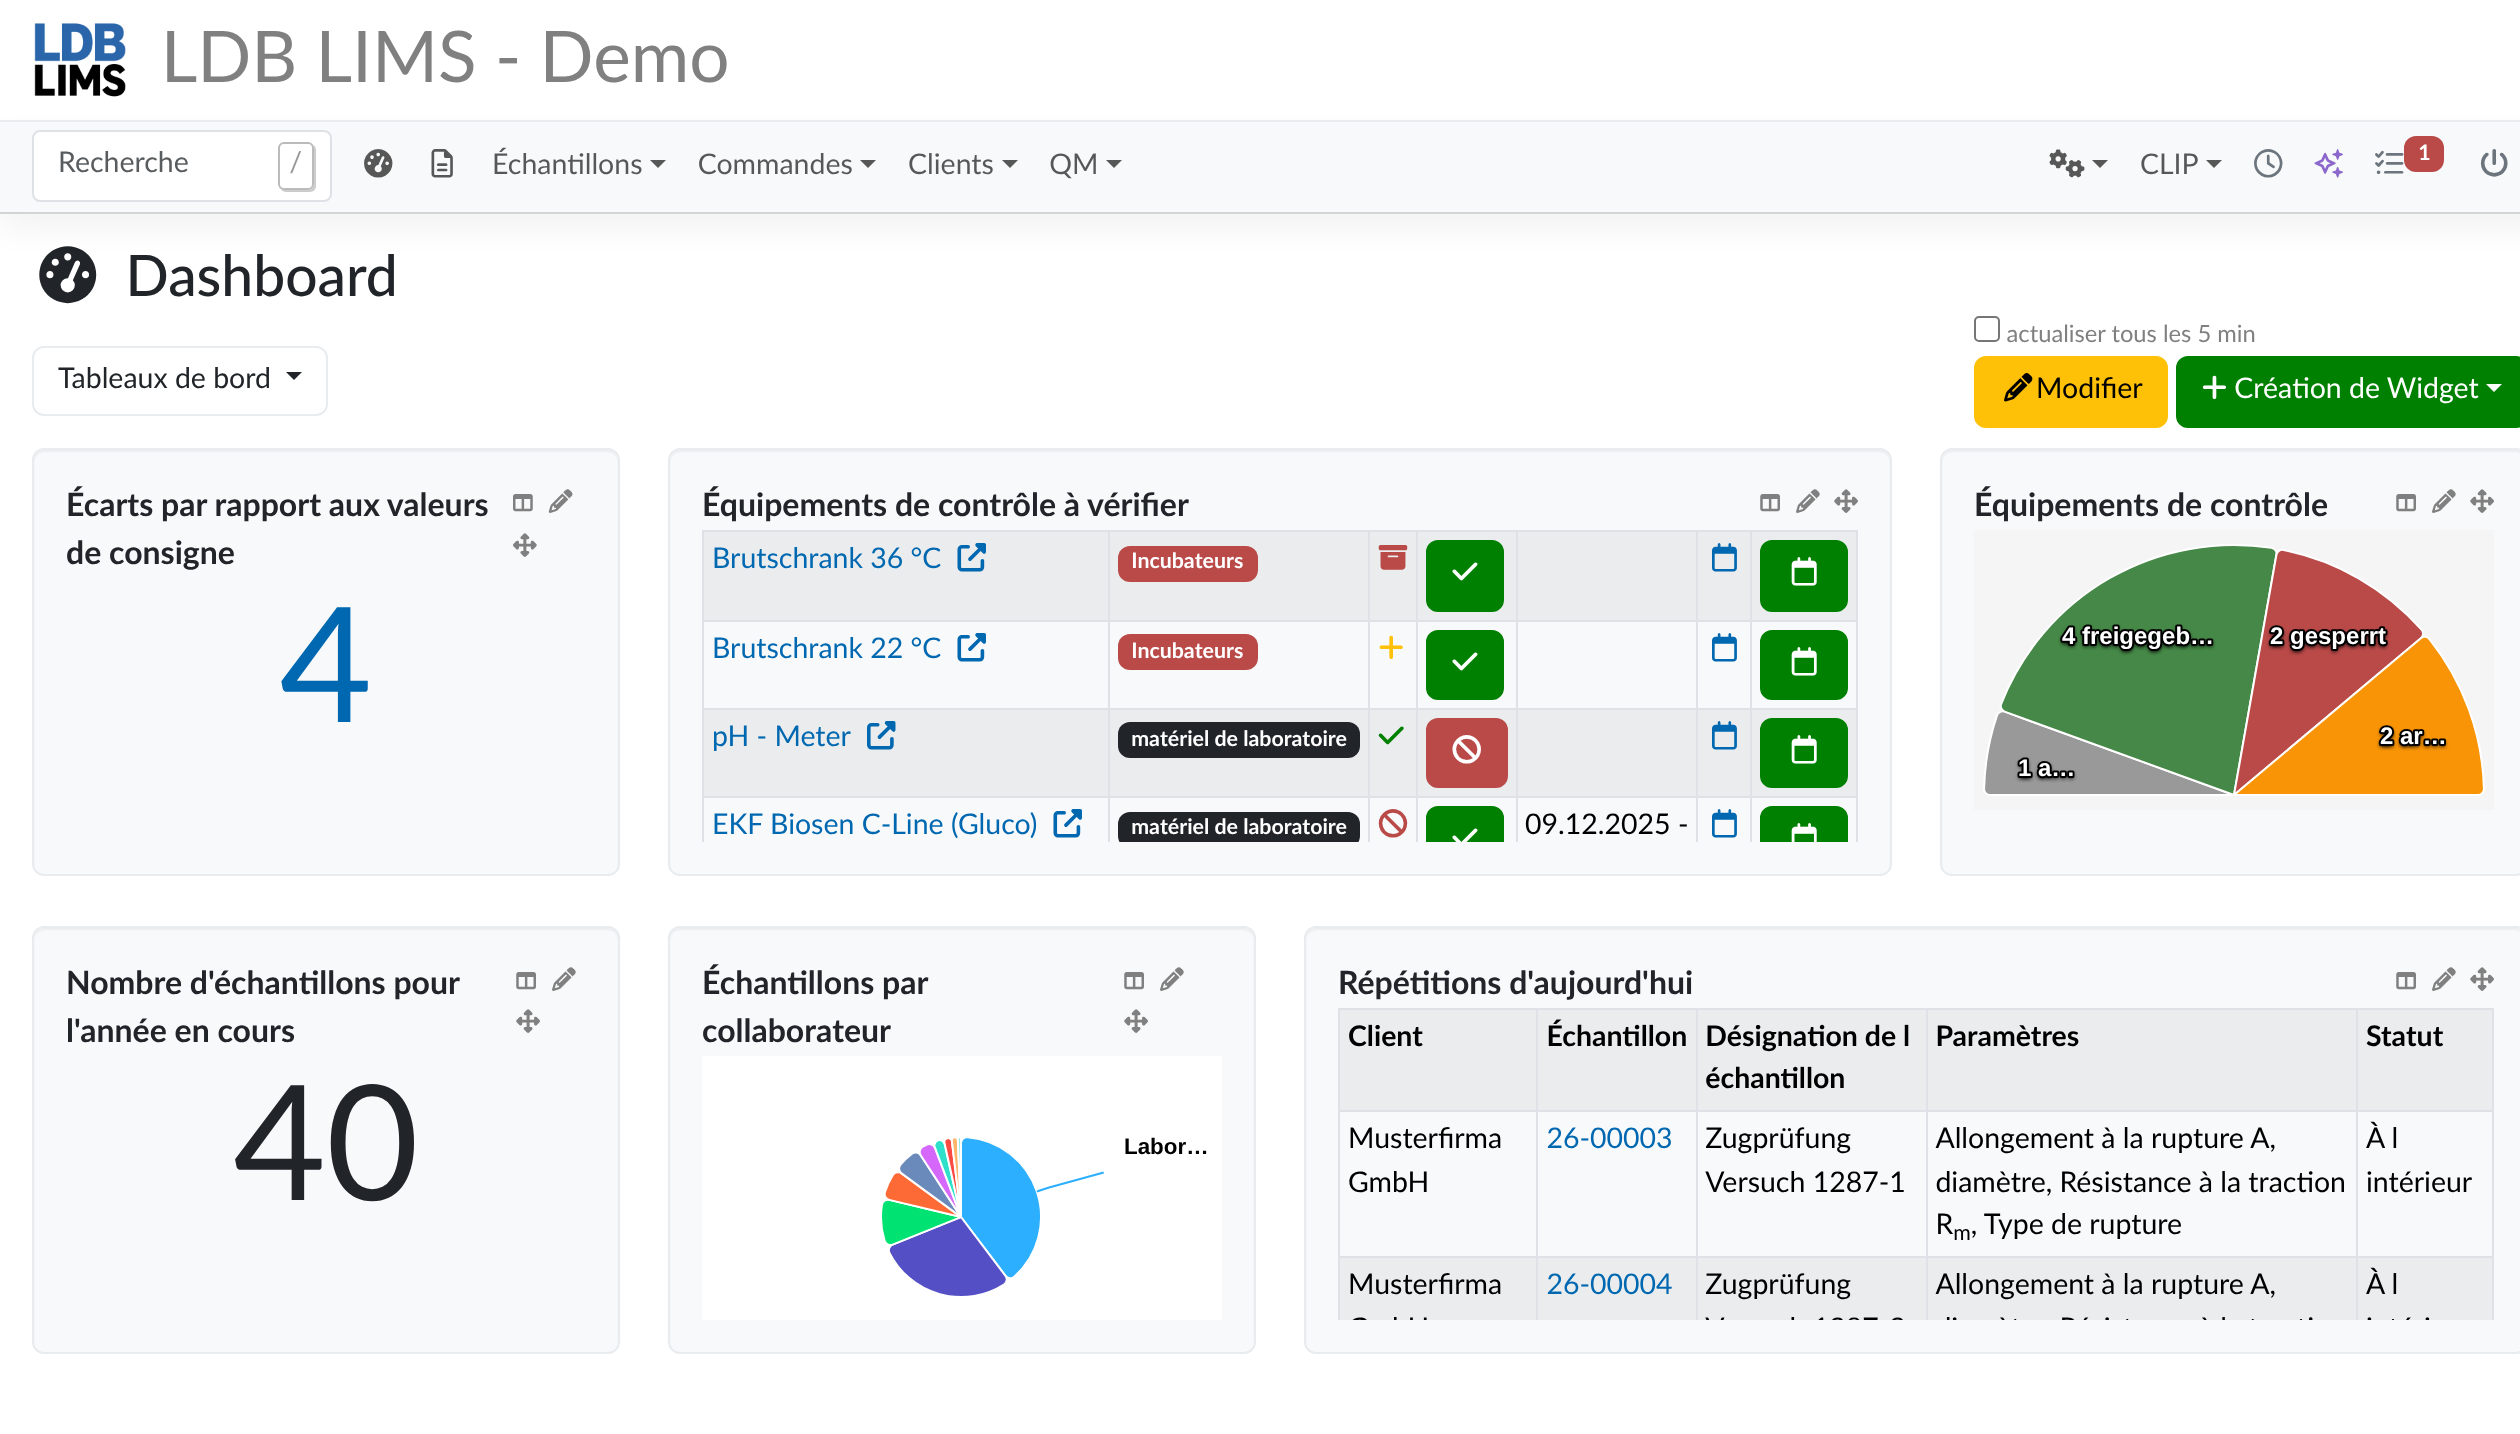Open the clock history icon
Viewport: 2520px width, 1434px height.
point(2268,164)
